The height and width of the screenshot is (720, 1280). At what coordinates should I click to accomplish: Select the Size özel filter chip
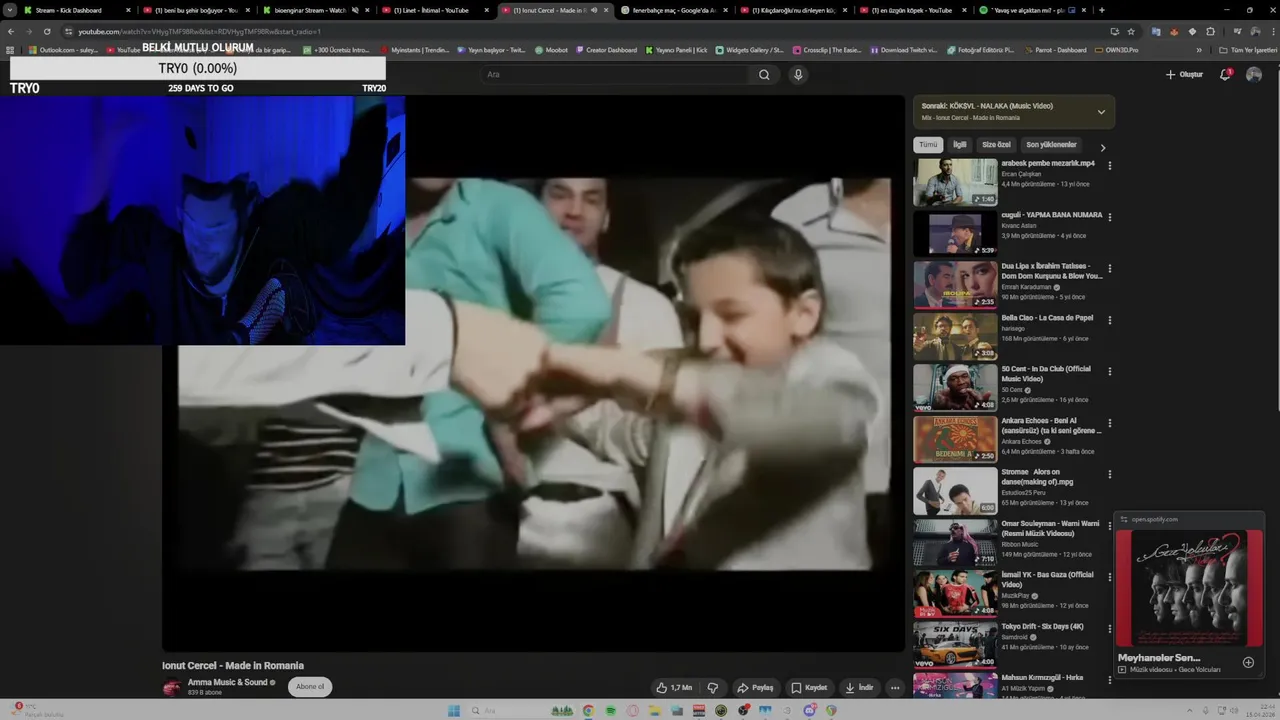[996, 145]
